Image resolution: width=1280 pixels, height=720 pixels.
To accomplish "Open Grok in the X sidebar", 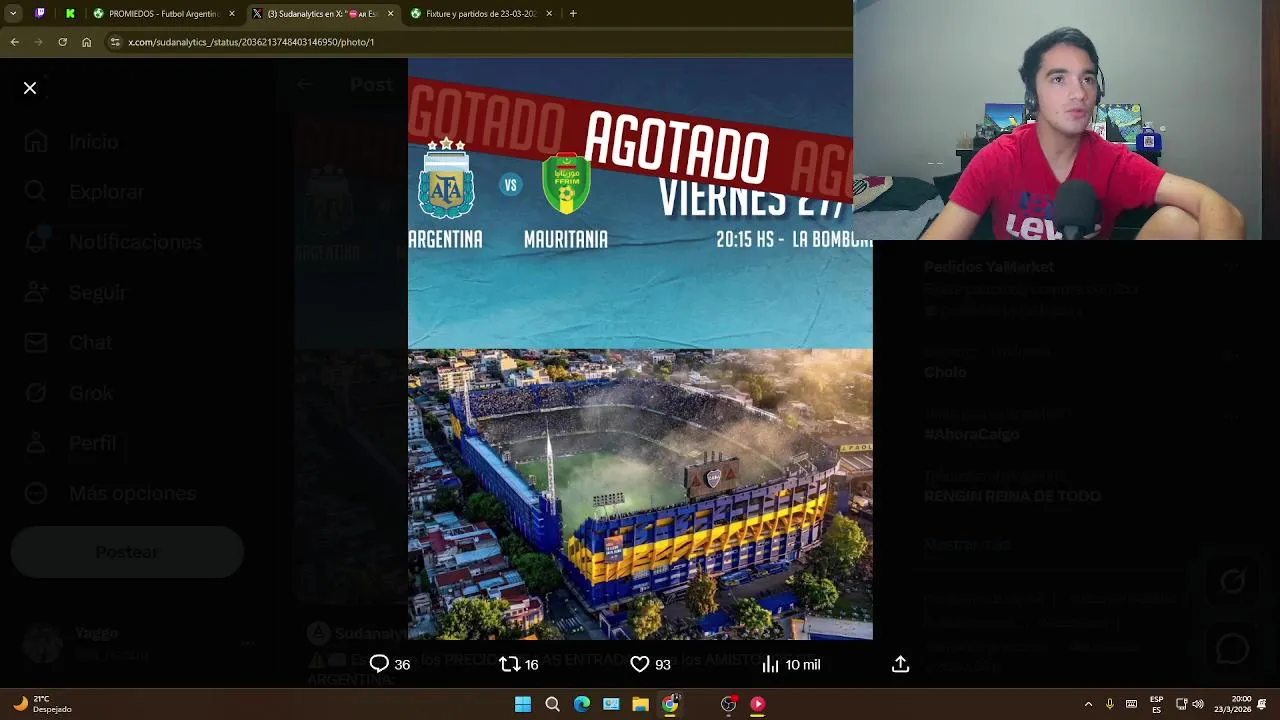I will [x=68, y=393].
